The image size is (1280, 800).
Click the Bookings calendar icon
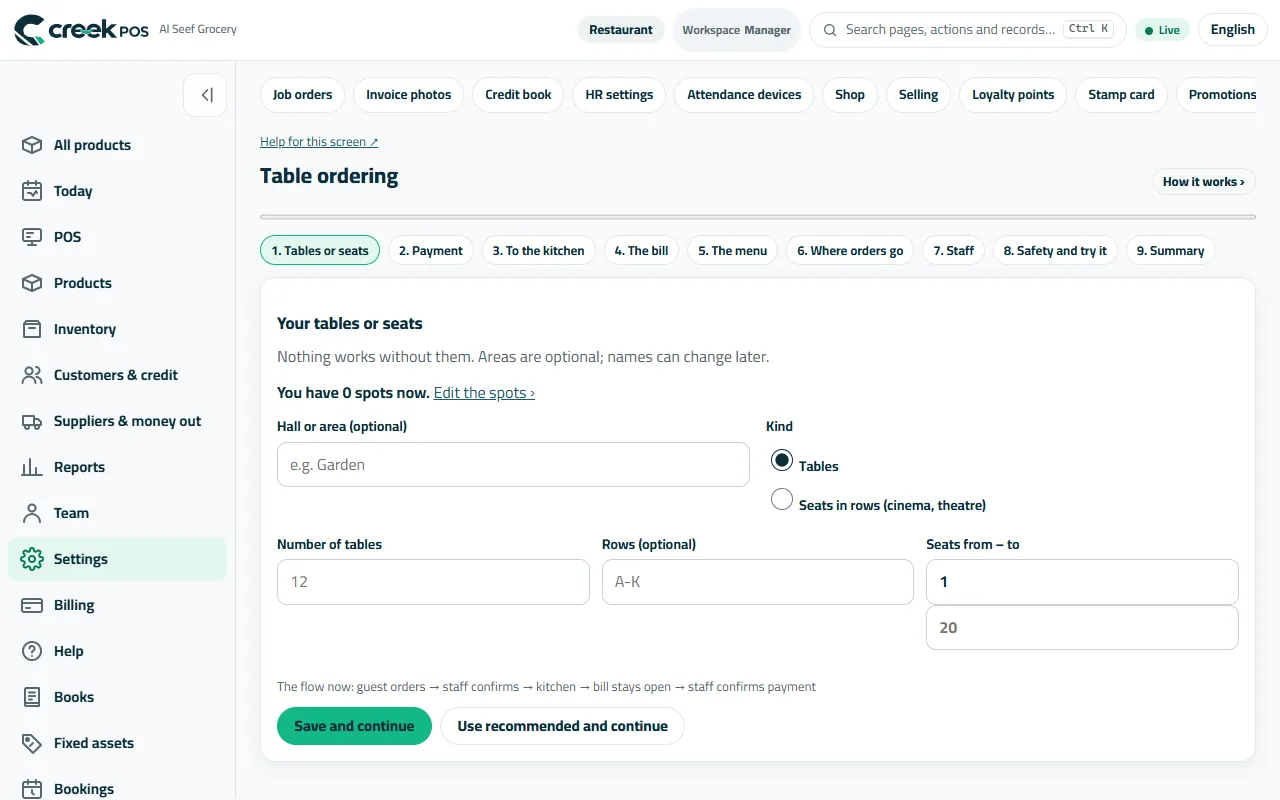(x=32, y=789)
